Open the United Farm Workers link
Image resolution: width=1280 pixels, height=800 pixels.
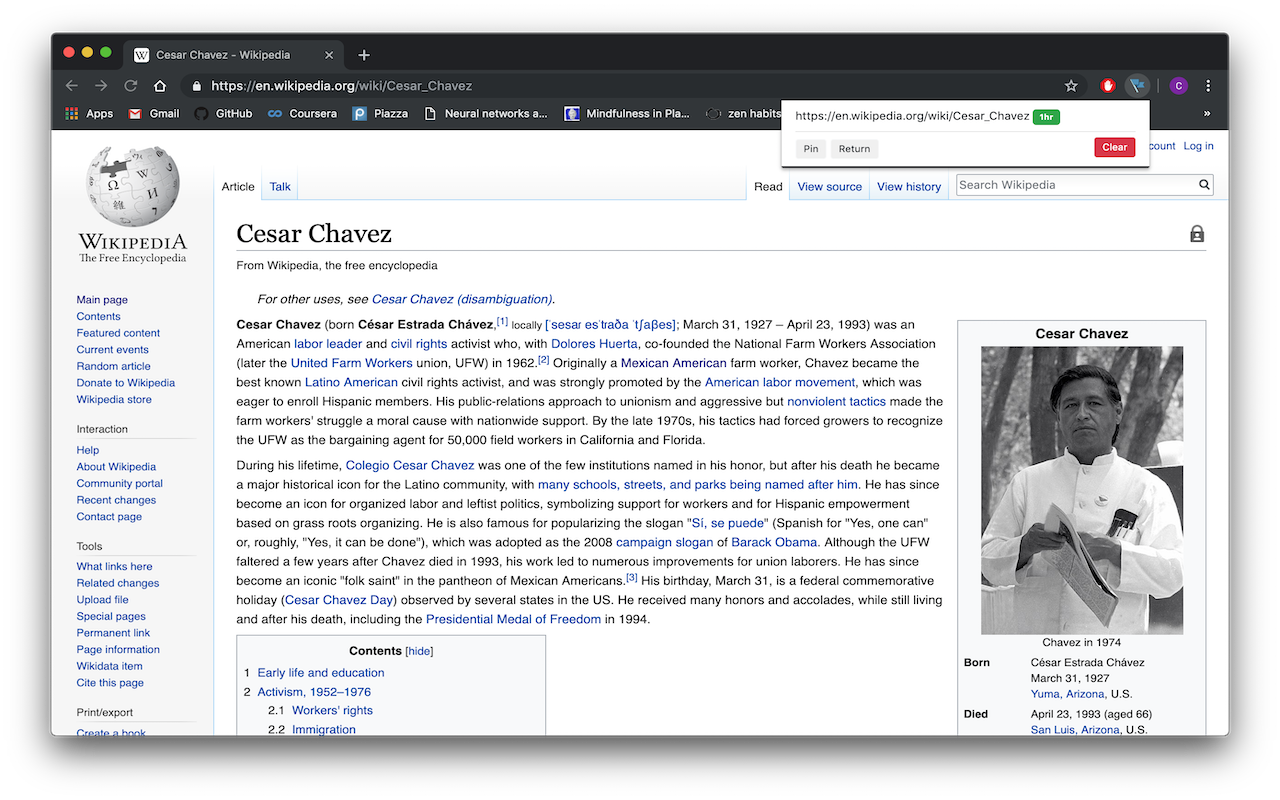[352, 363]
